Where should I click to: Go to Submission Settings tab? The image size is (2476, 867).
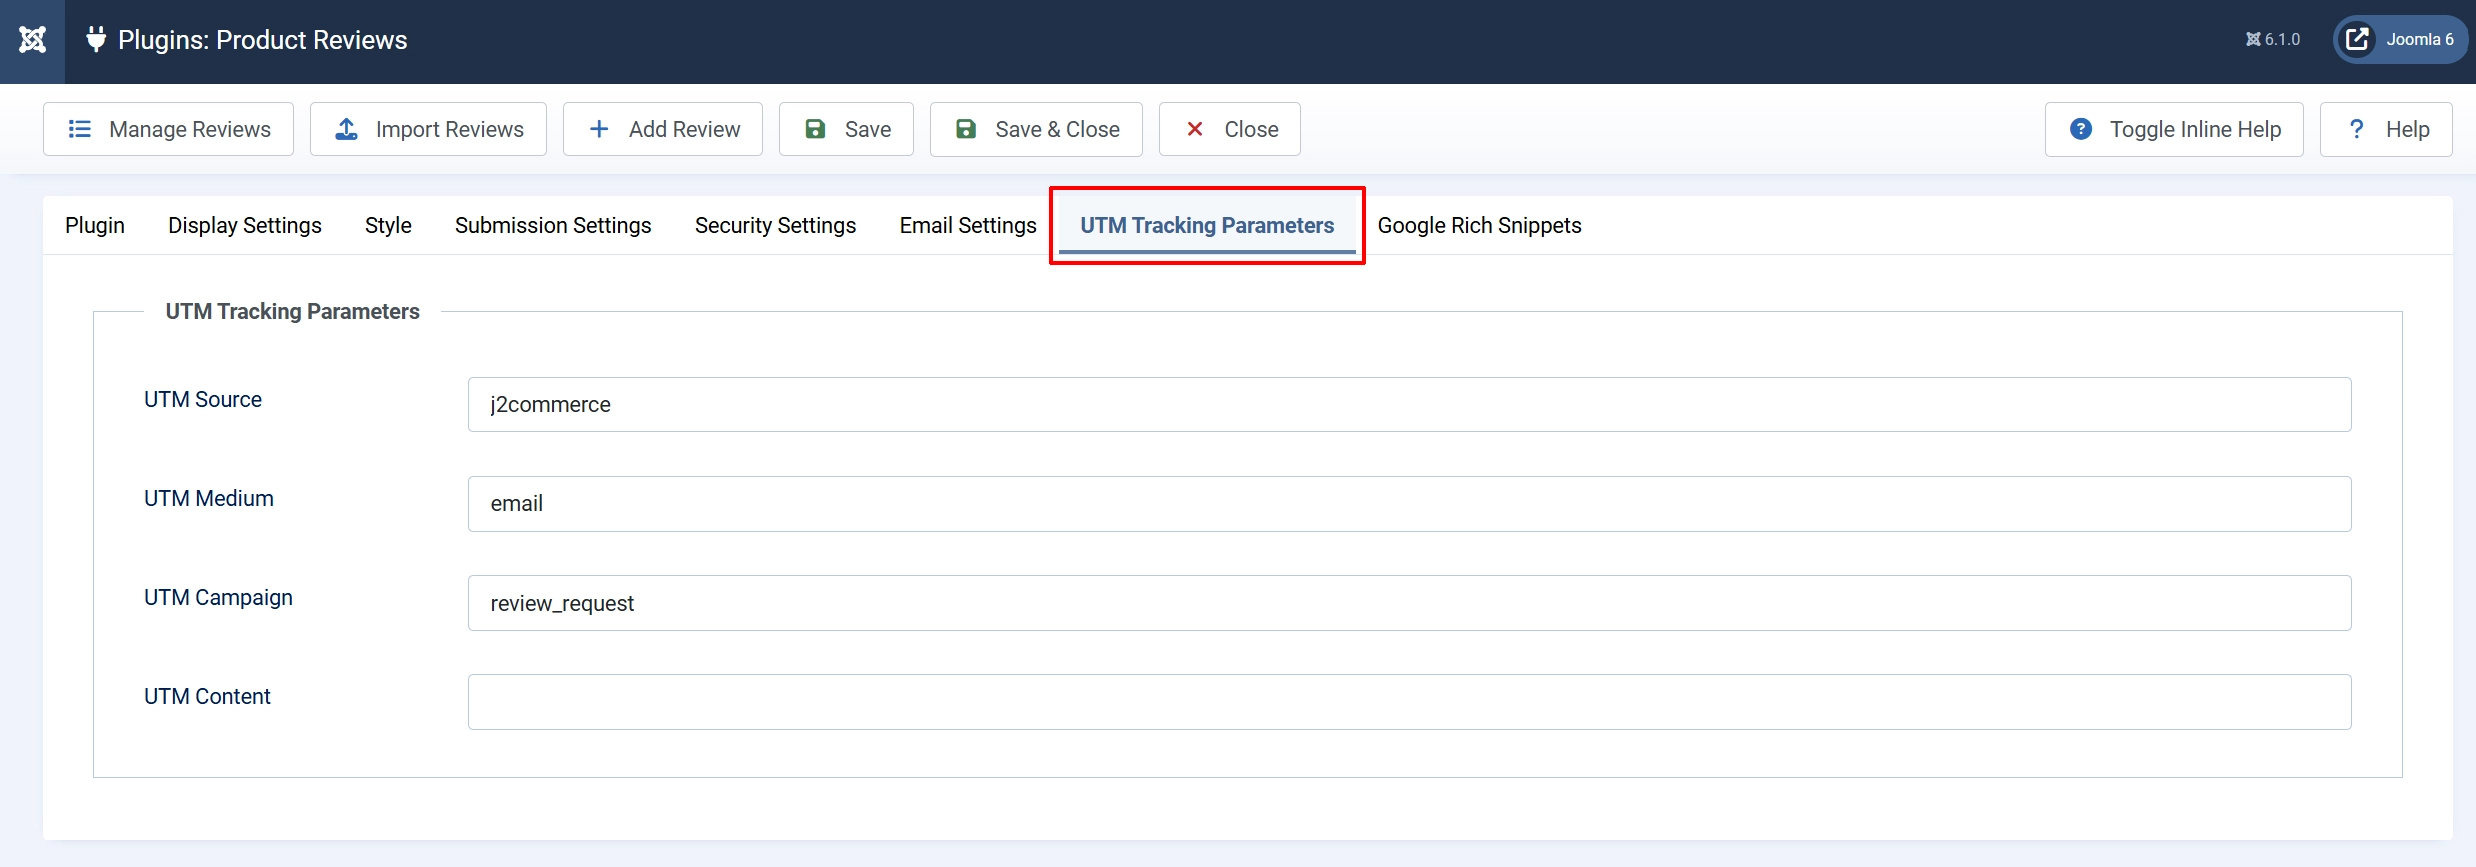[553, 226]
